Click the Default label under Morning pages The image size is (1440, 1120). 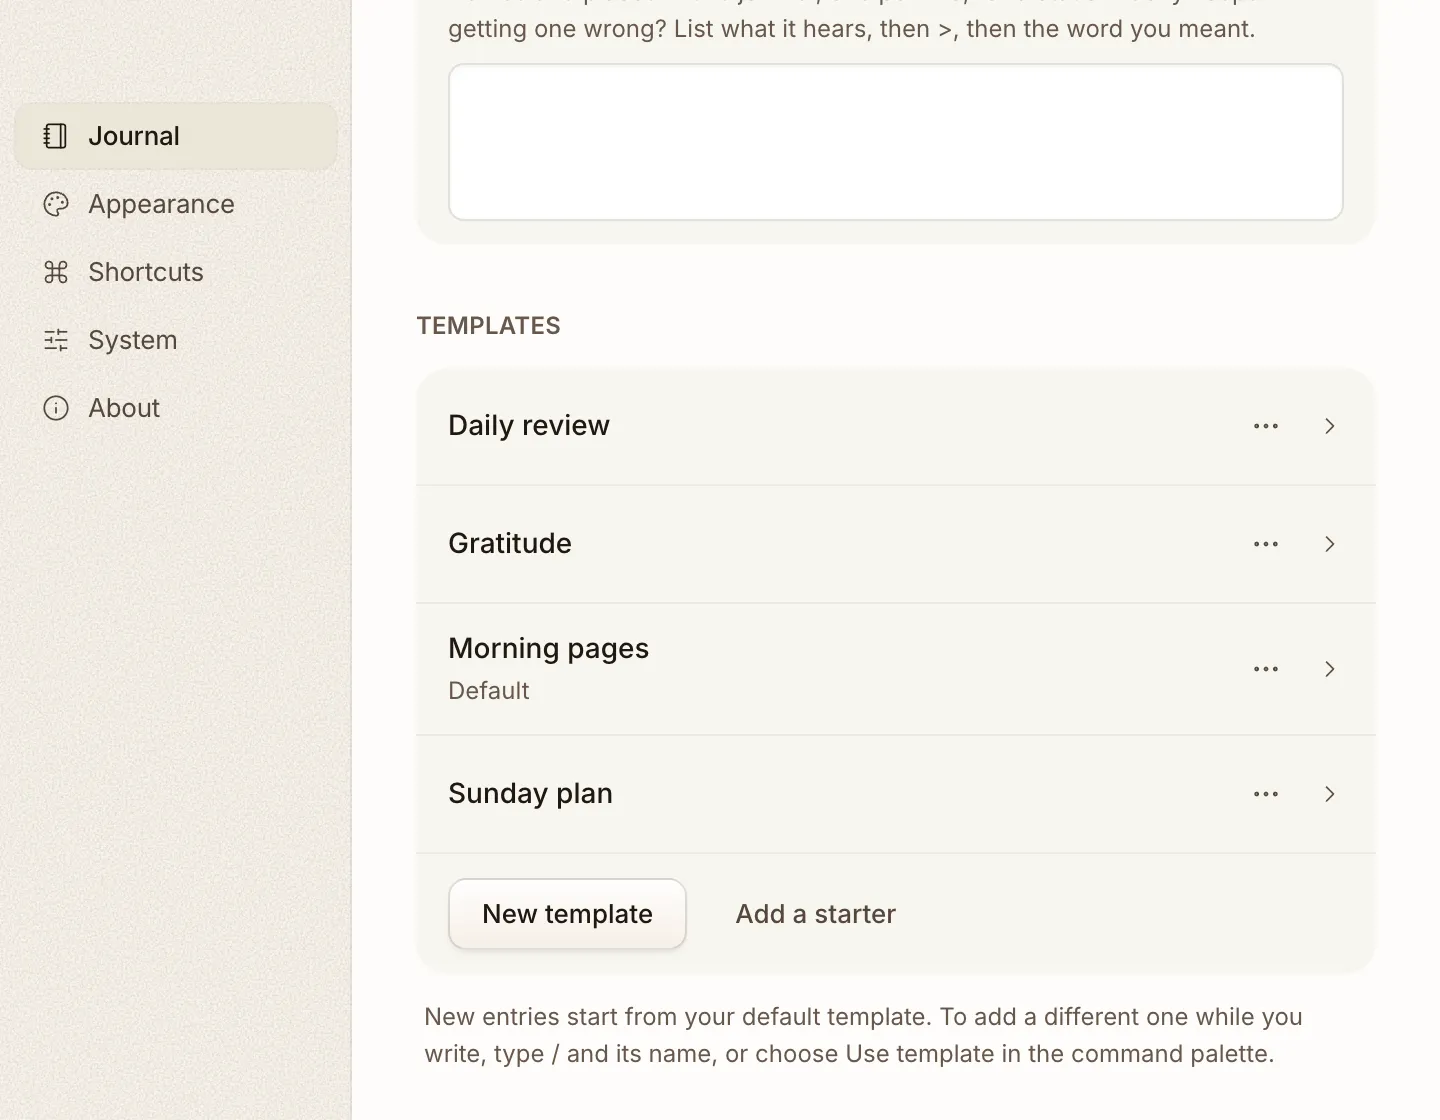coord(489,691)
